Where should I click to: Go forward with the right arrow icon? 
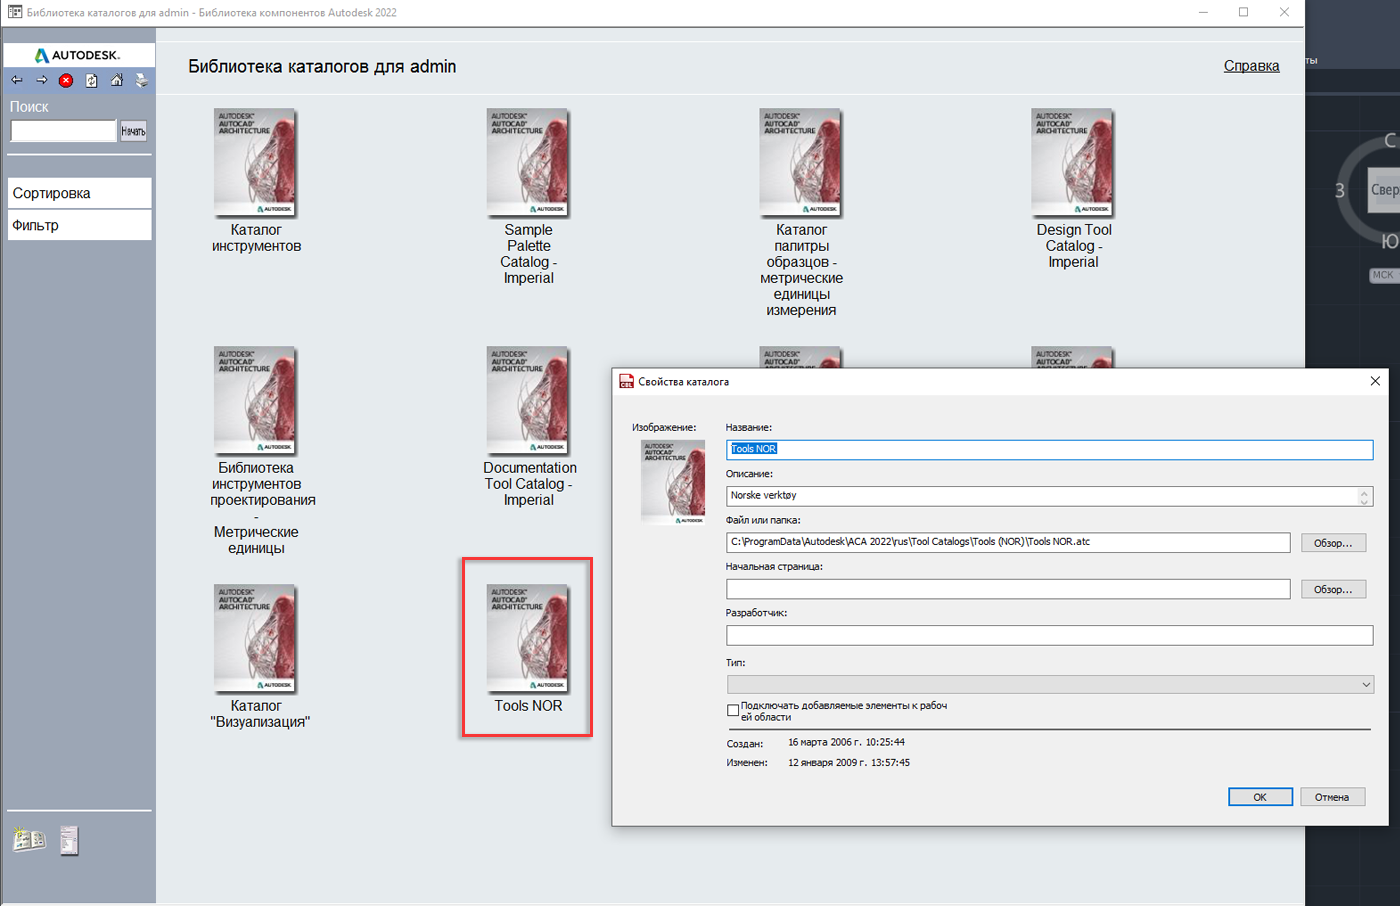[x=41, y=80]
